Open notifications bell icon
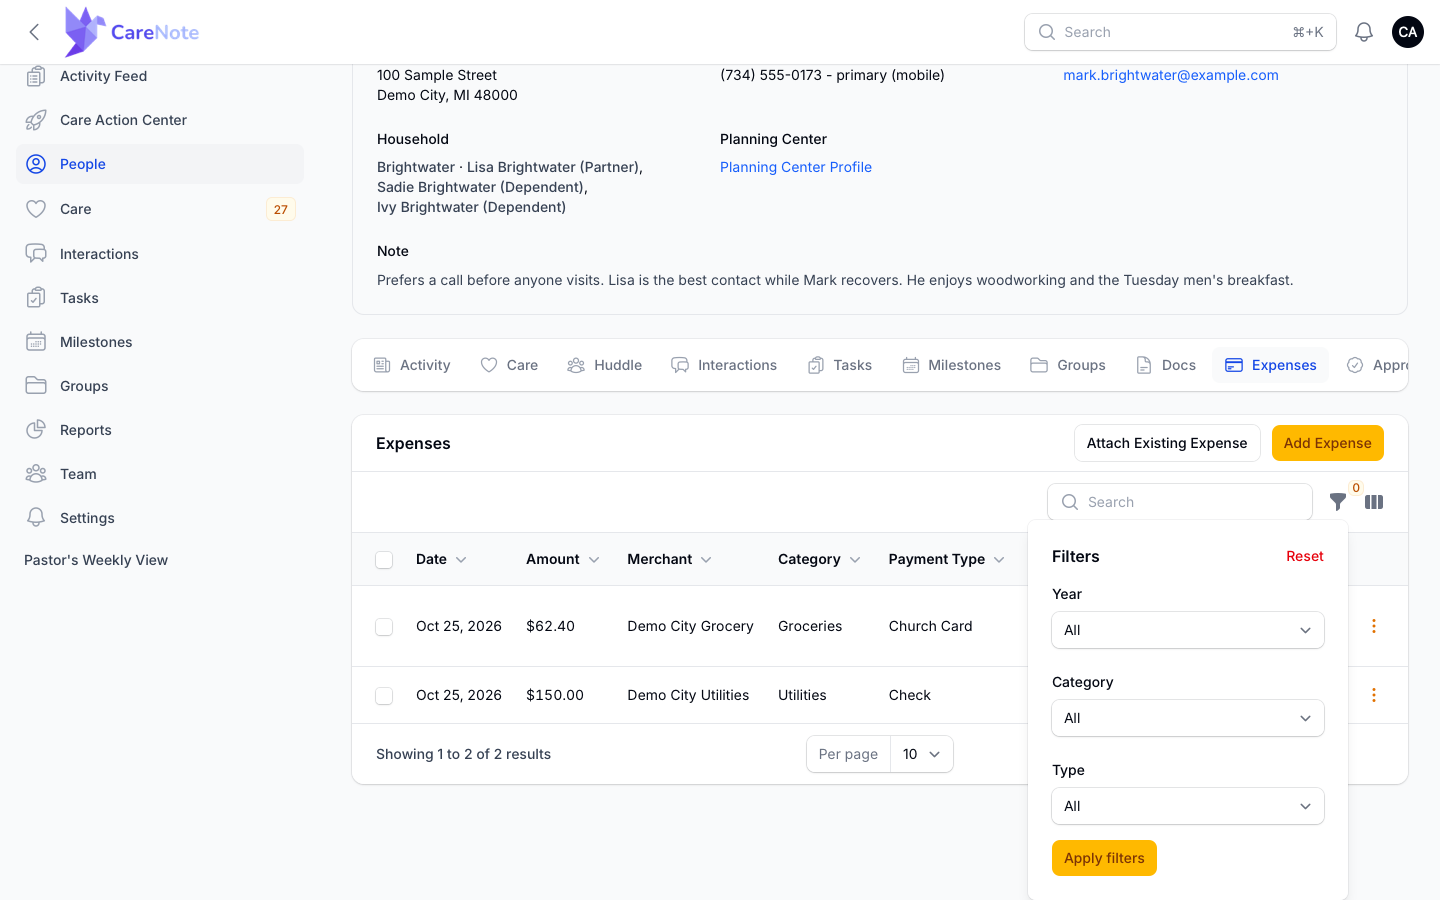 [x=1364, y=32]
